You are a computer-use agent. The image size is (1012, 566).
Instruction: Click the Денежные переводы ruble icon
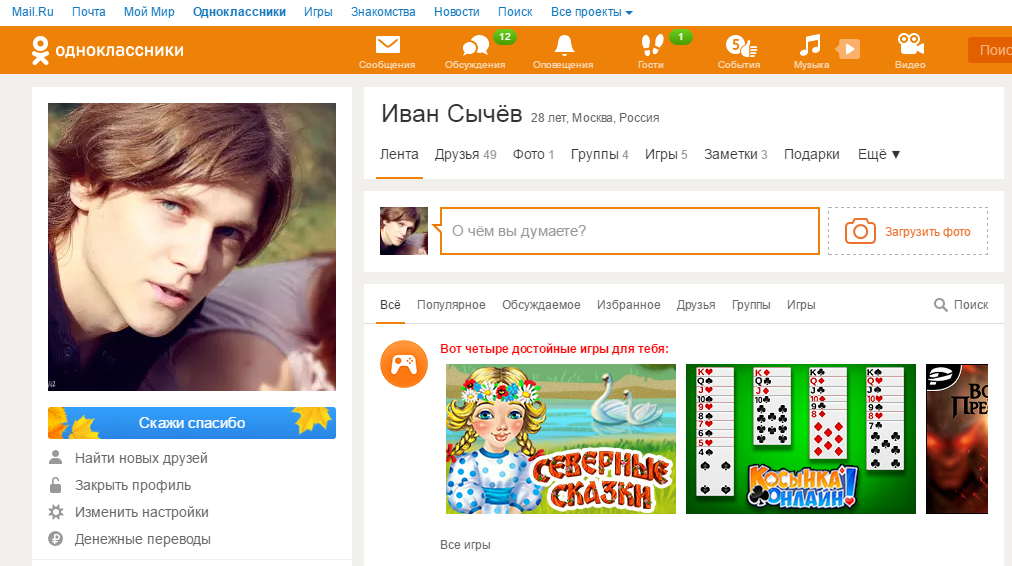56,539
